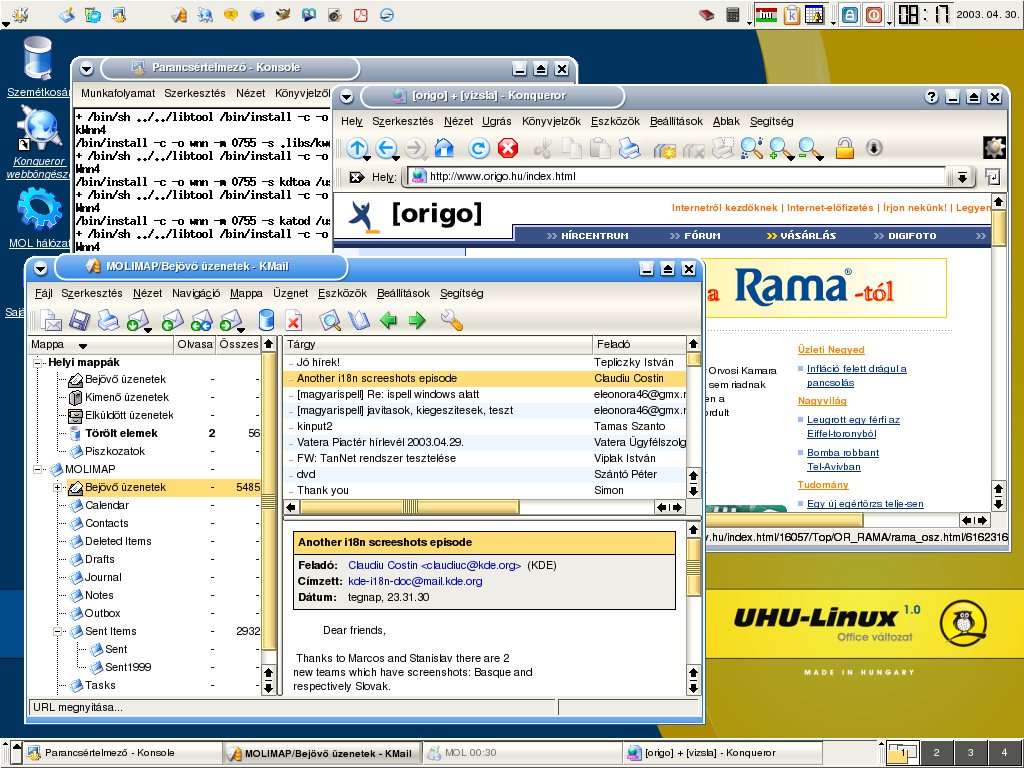Click the wrench configure icon in KMail
The image size is (1024, 768).
(x=452, y=321)
